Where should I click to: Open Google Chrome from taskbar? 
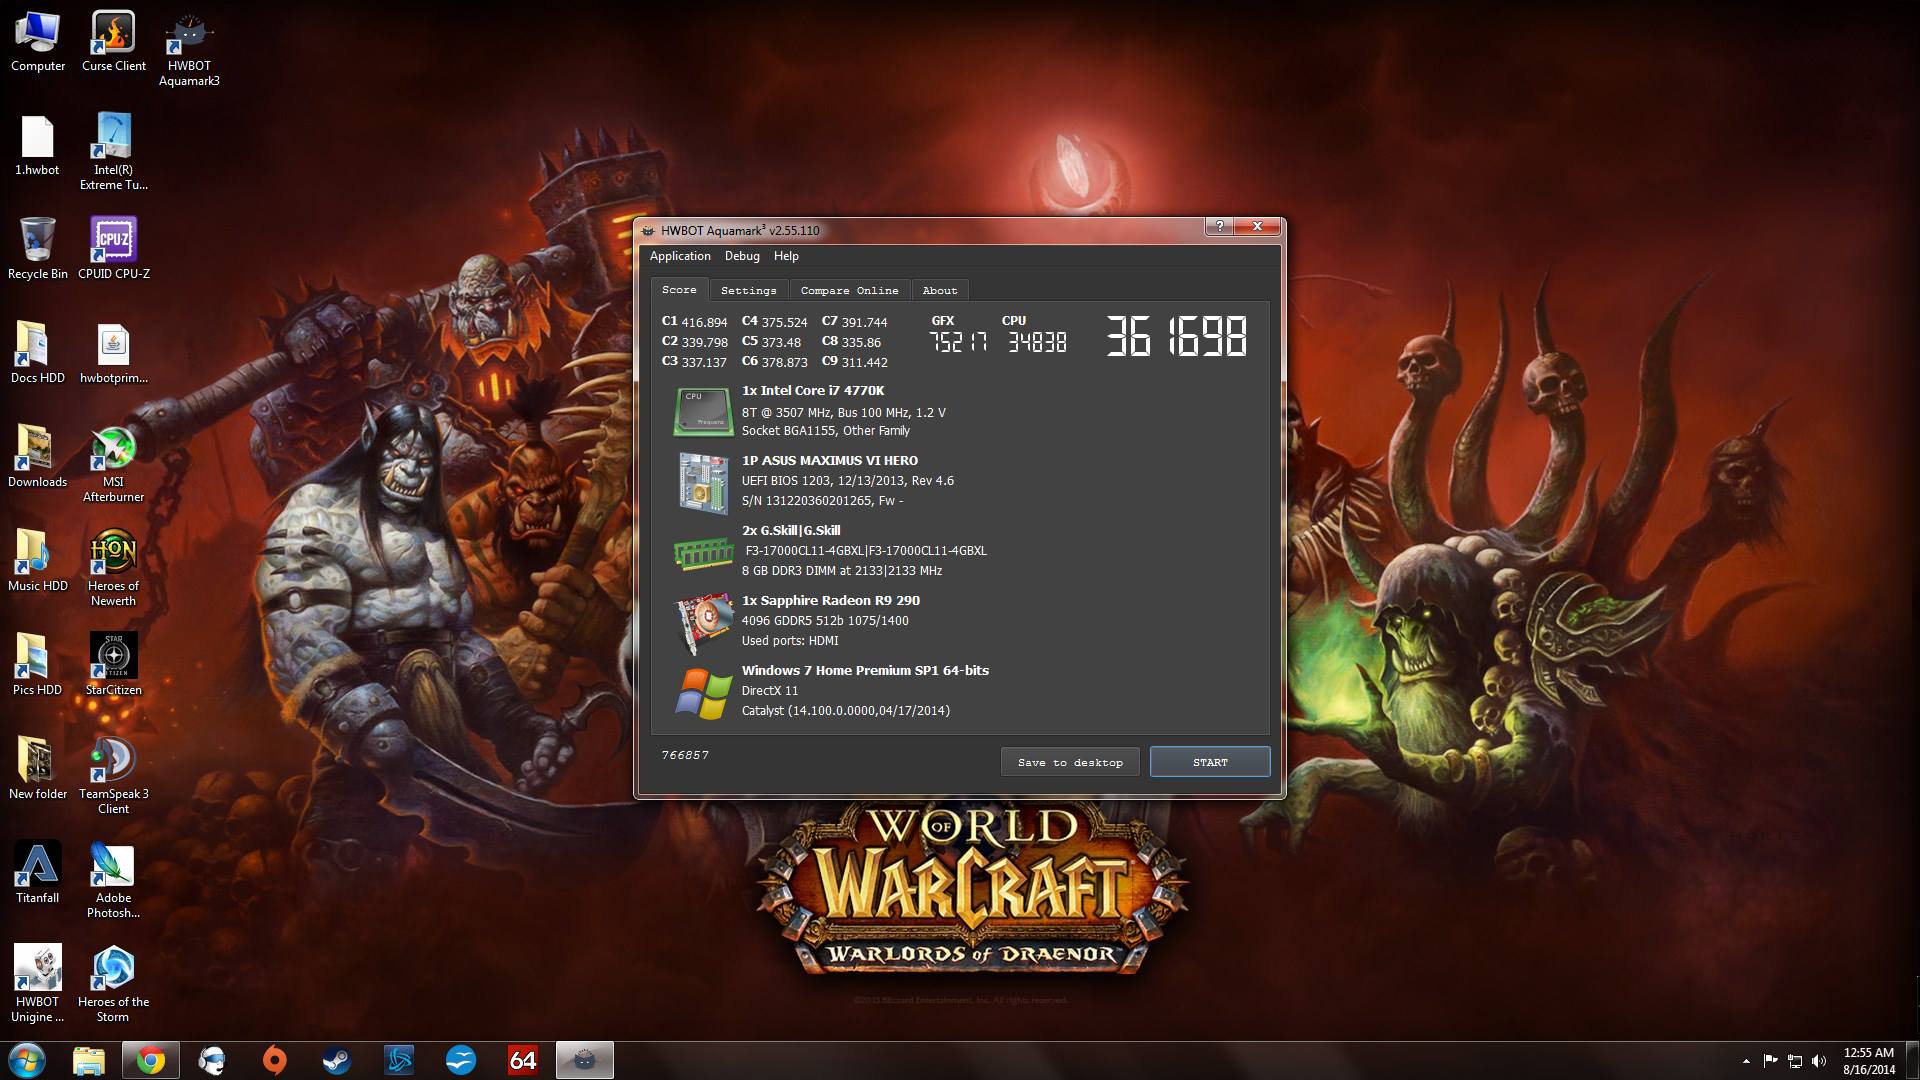tap(151, 1060)
